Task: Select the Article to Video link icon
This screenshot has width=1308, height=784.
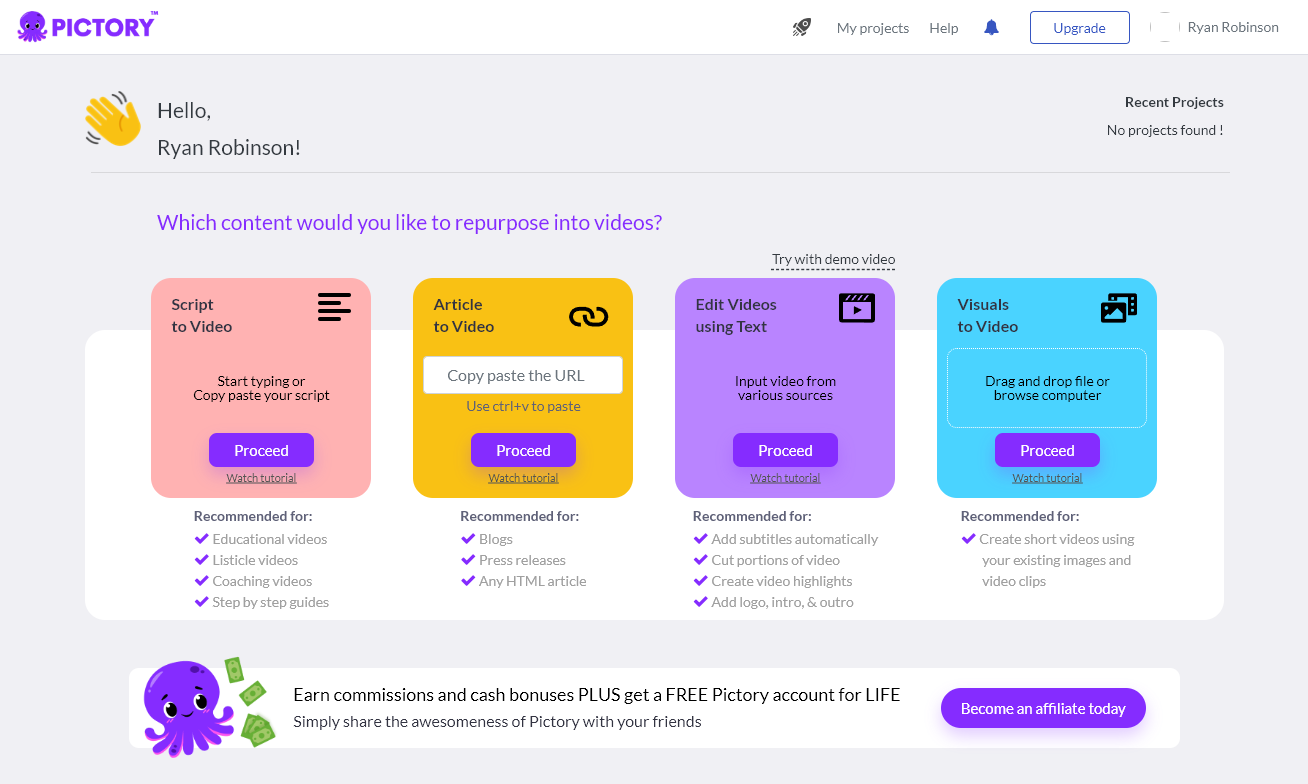Action: tap(588, 315)
